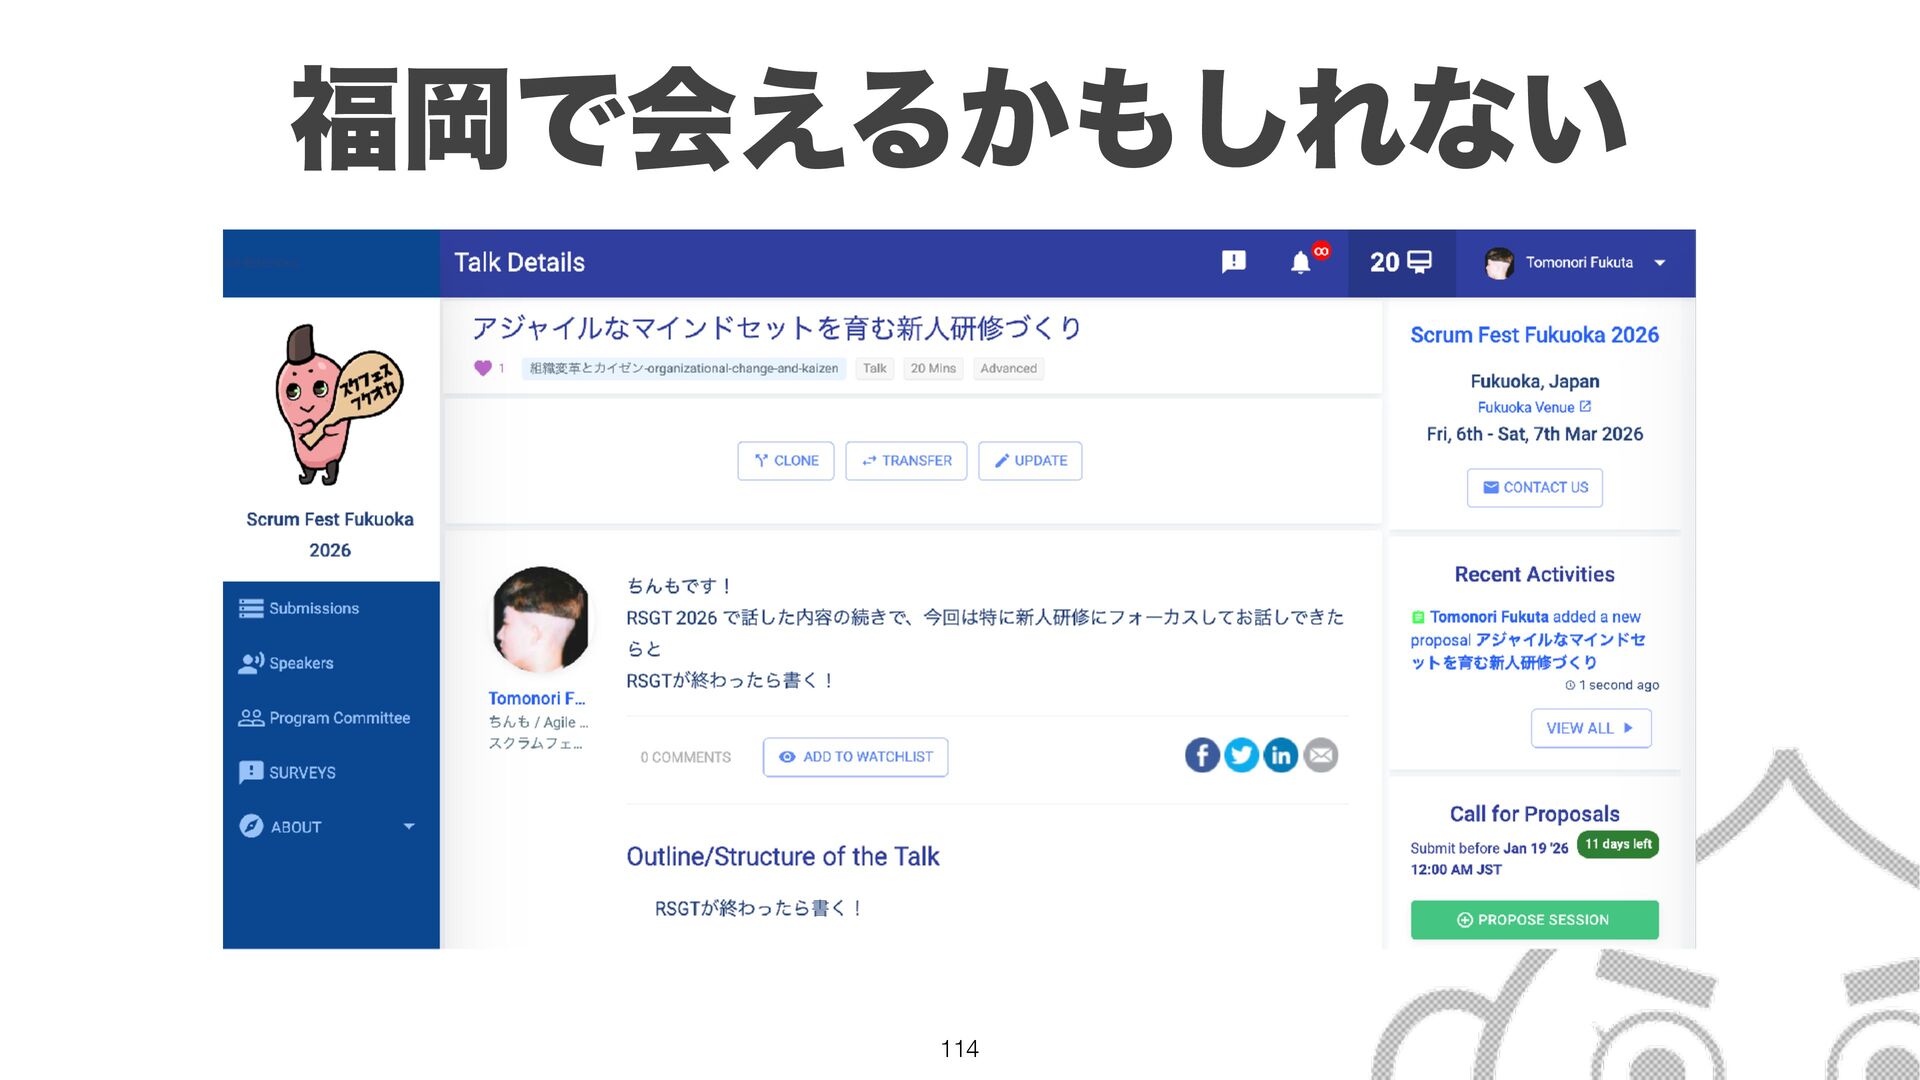Select the Advanced level tag
This screenshot has width=1920, height=1080.
pos(1008,368)
